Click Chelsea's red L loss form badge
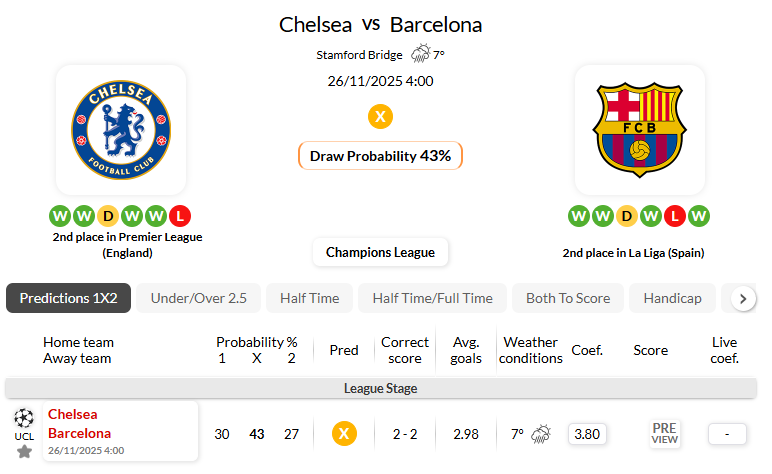The height and width of the screenshot is (474, 772). [x=180, y=215]
